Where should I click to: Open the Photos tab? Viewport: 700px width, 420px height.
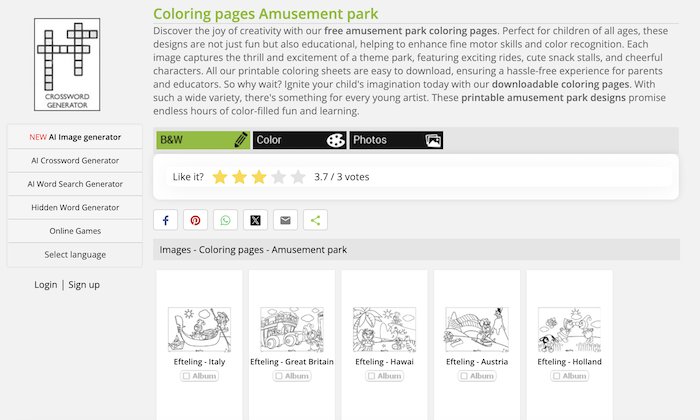point(396,140)
